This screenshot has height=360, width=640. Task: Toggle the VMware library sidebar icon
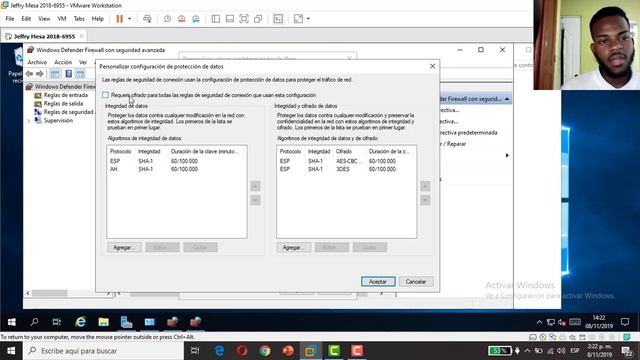click(x=216, y=19)
